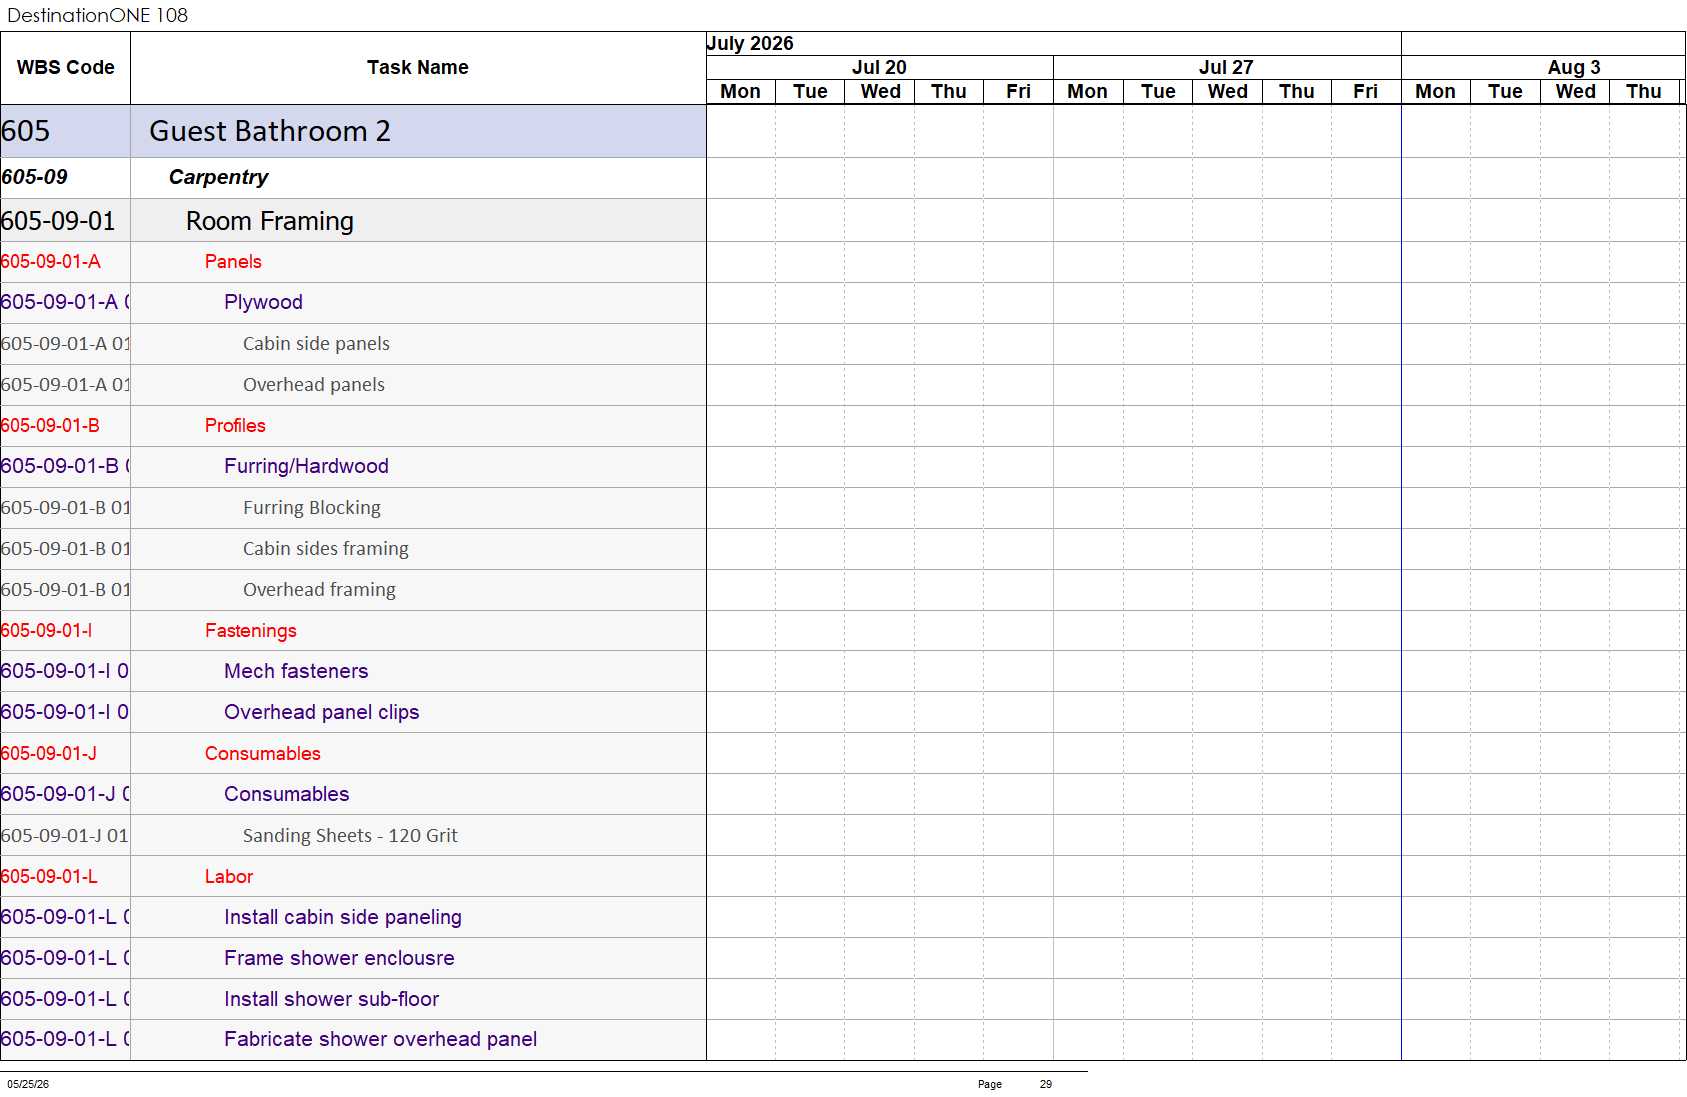Click Cabin side panels row
This screenshot has width=1687, height=1097.
pos(353,343)
